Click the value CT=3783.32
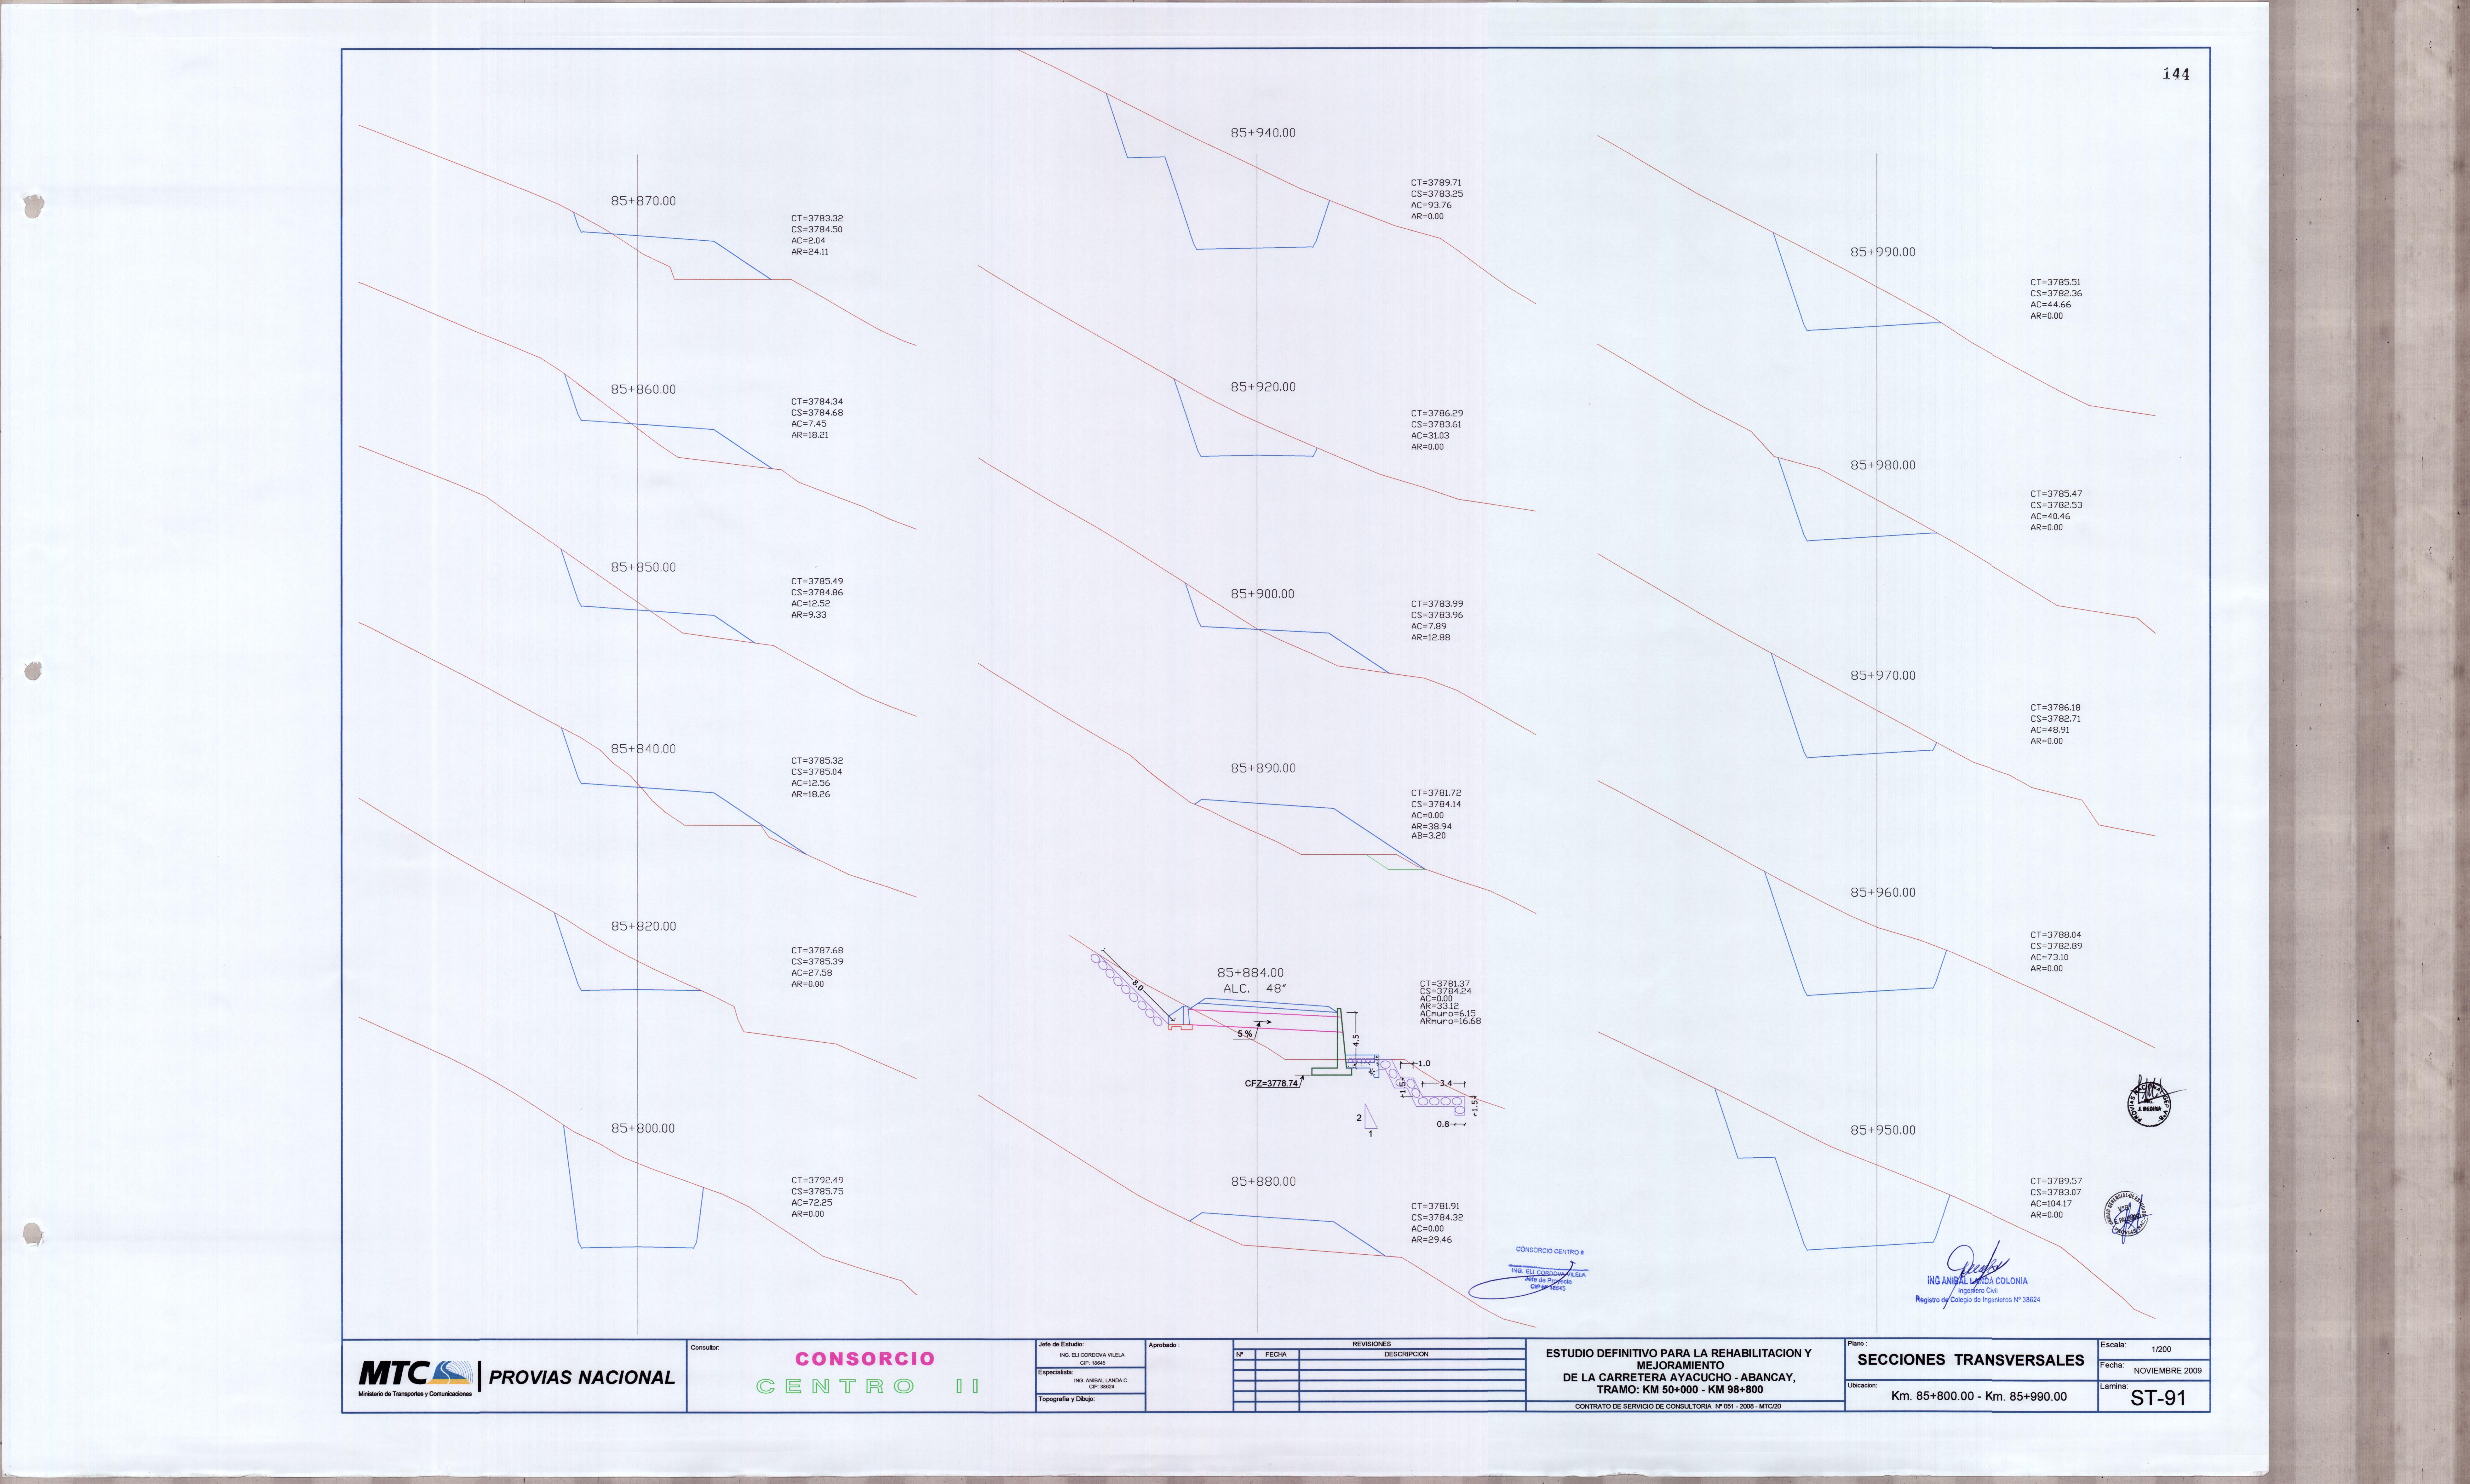The width and height of the screenshot is (2470, 1484). (817, 218)
